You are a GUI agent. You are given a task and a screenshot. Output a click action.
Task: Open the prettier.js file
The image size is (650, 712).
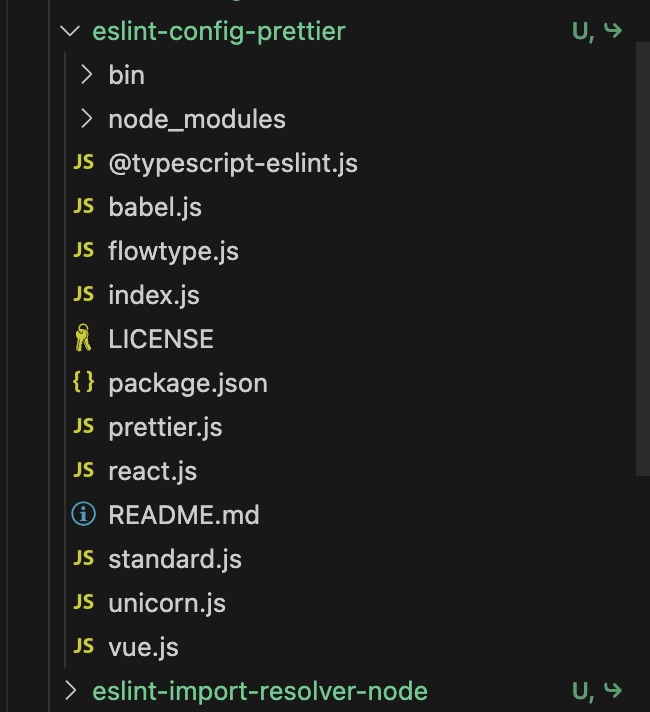165,427
